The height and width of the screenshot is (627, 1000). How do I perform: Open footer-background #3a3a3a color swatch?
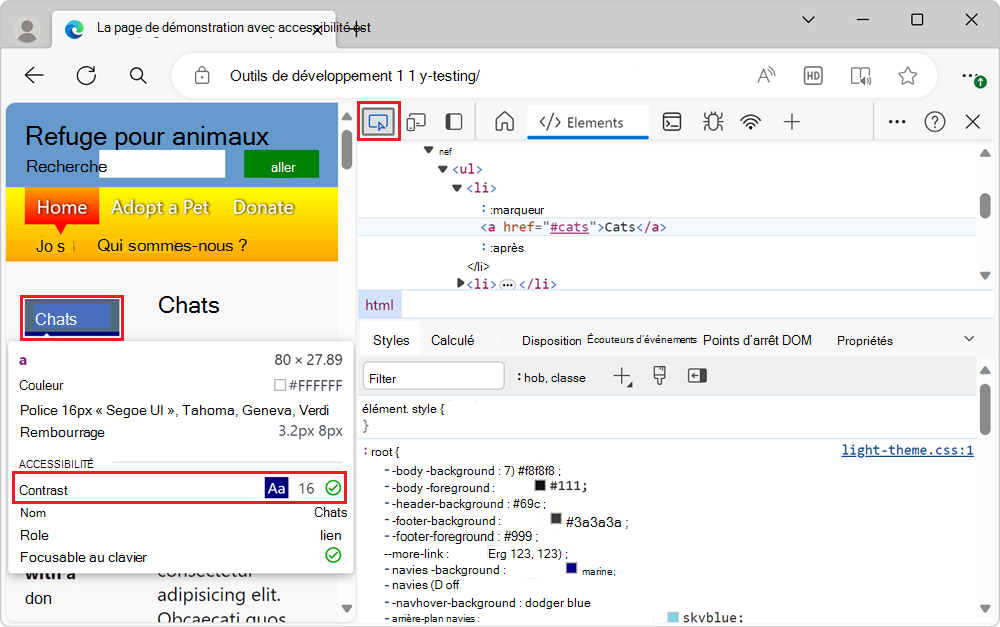coord(555,519)
